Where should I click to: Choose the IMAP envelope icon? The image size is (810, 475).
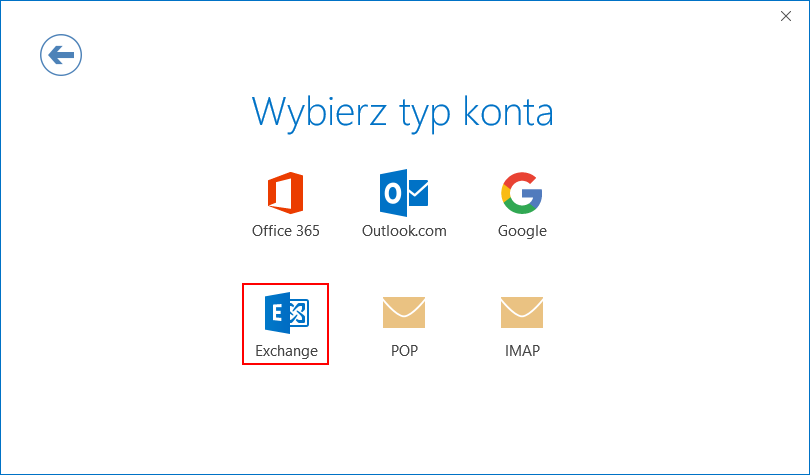(522, 312)
